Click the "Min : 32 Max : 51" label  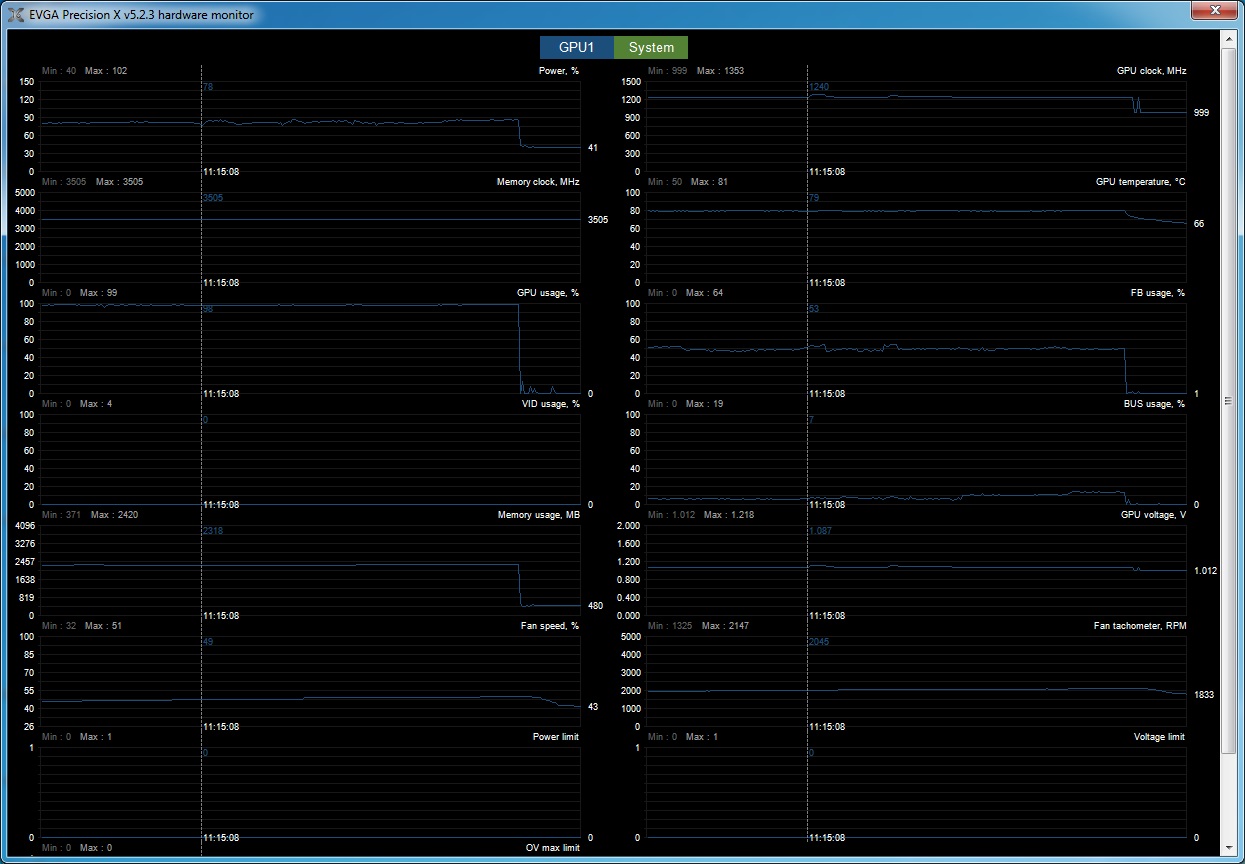82,626
